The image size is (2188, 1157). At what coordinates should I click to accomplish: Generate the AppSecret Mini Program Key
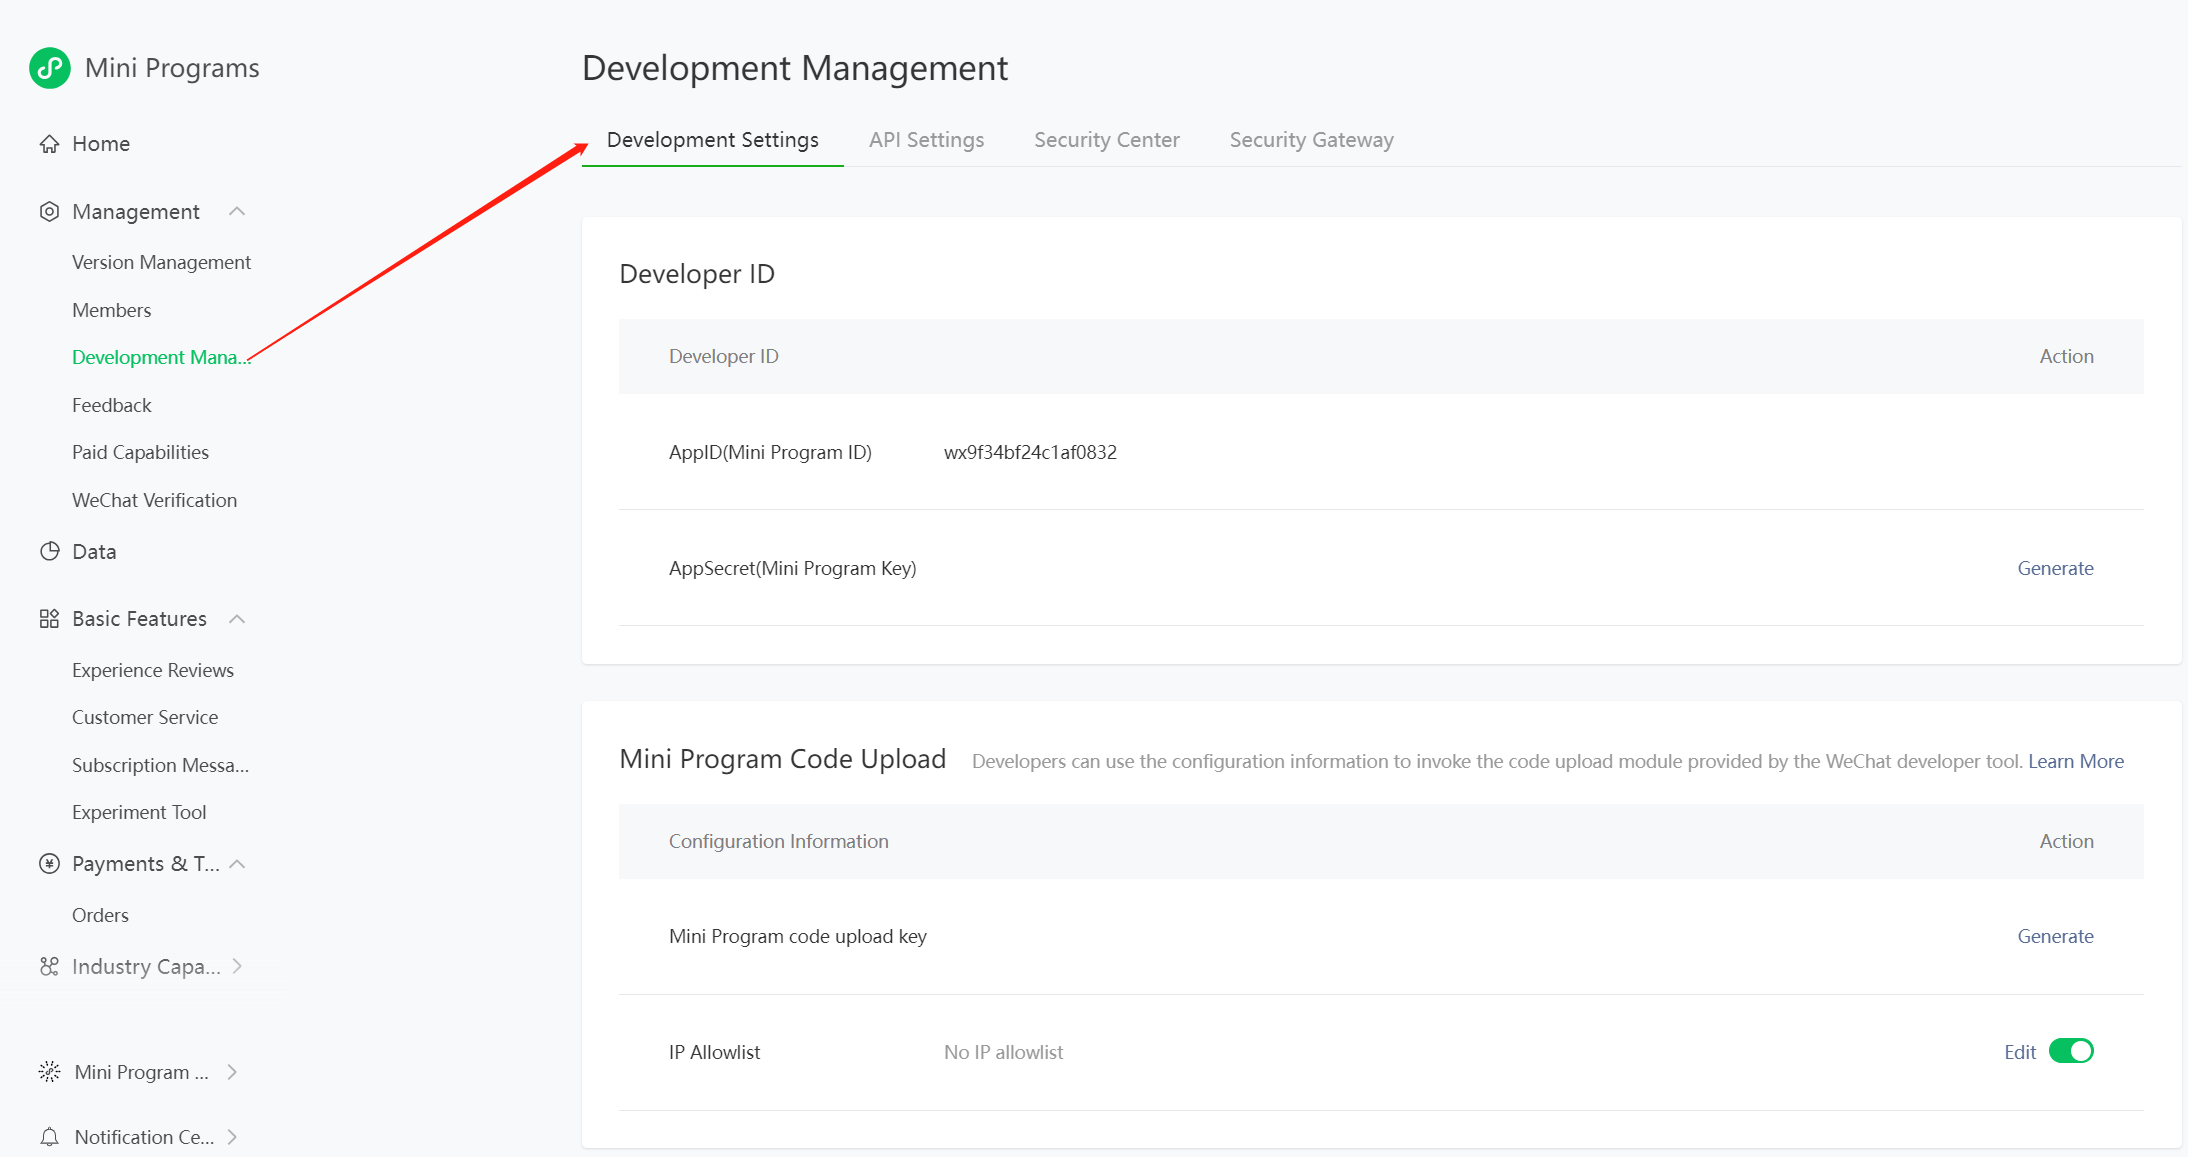pos(2055,568)
